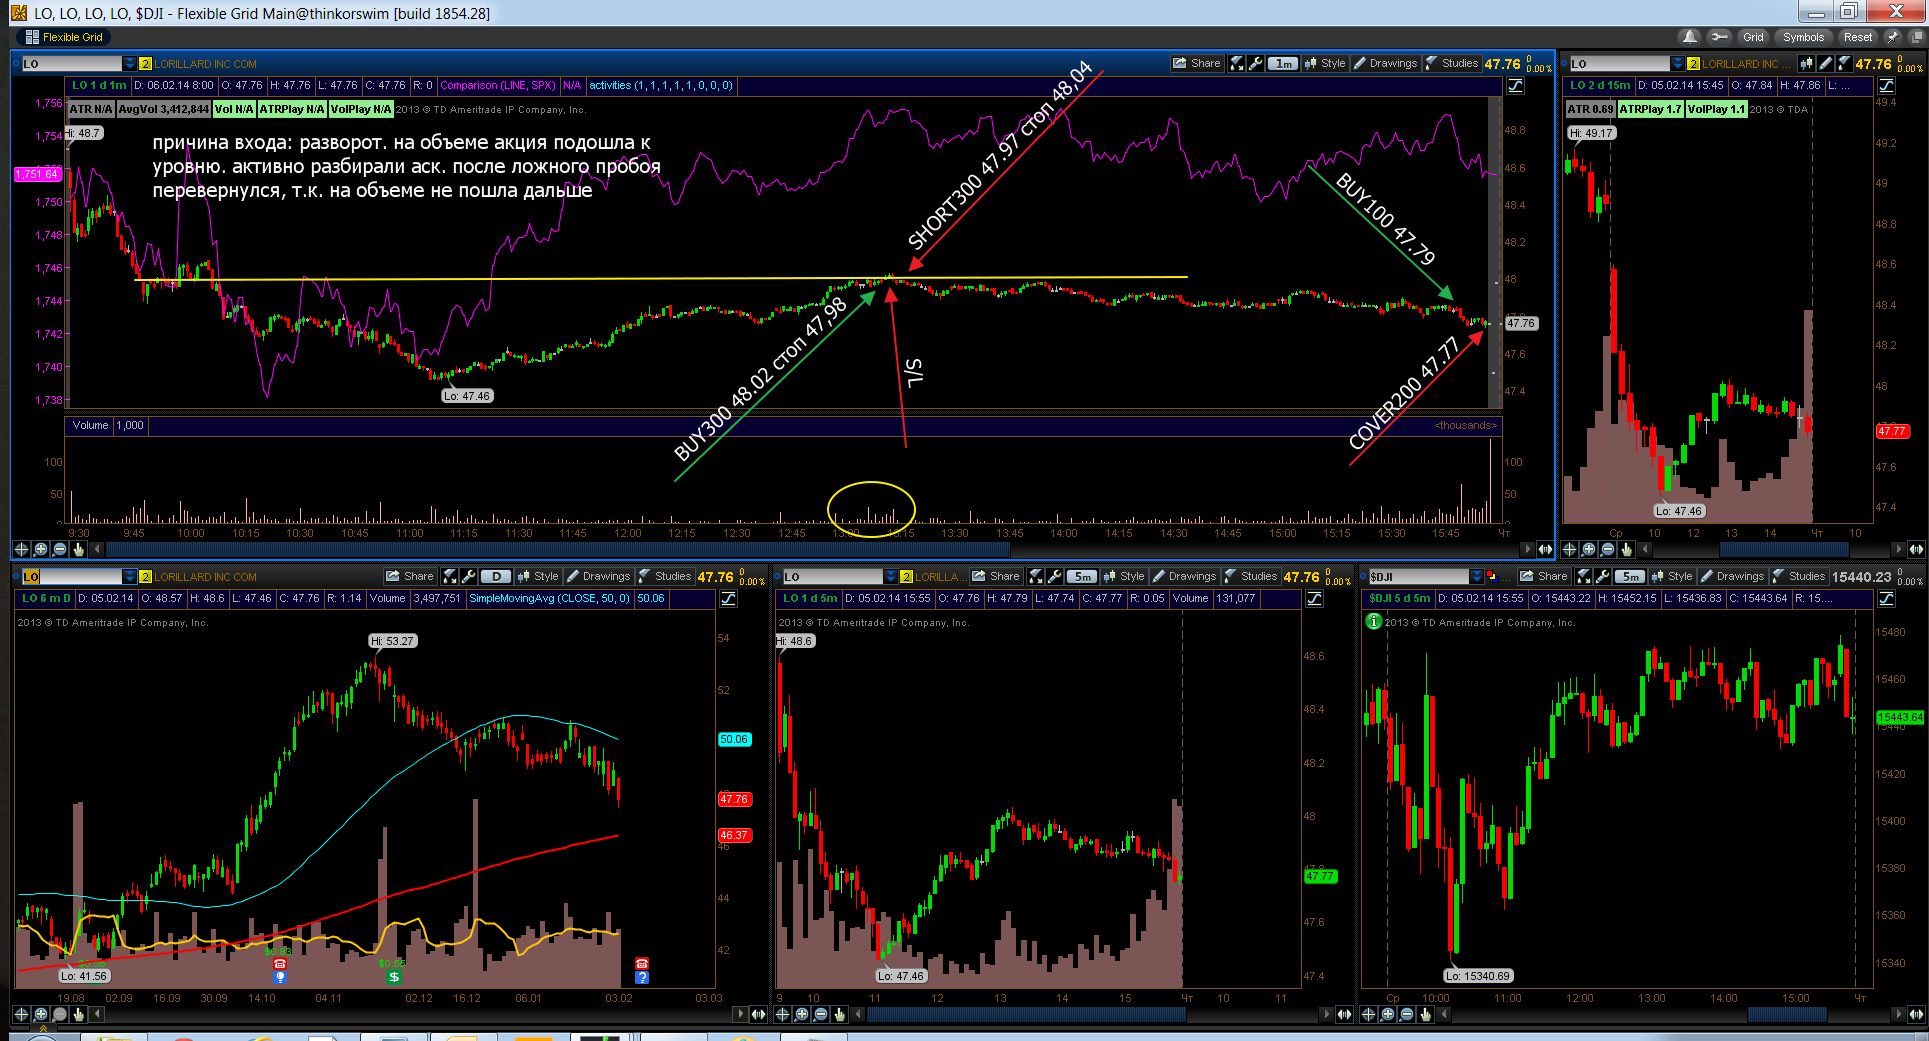Toggle expansion arrows under LO 5m chart
1929x1041 pixels.
[x=1344, y=1014]
